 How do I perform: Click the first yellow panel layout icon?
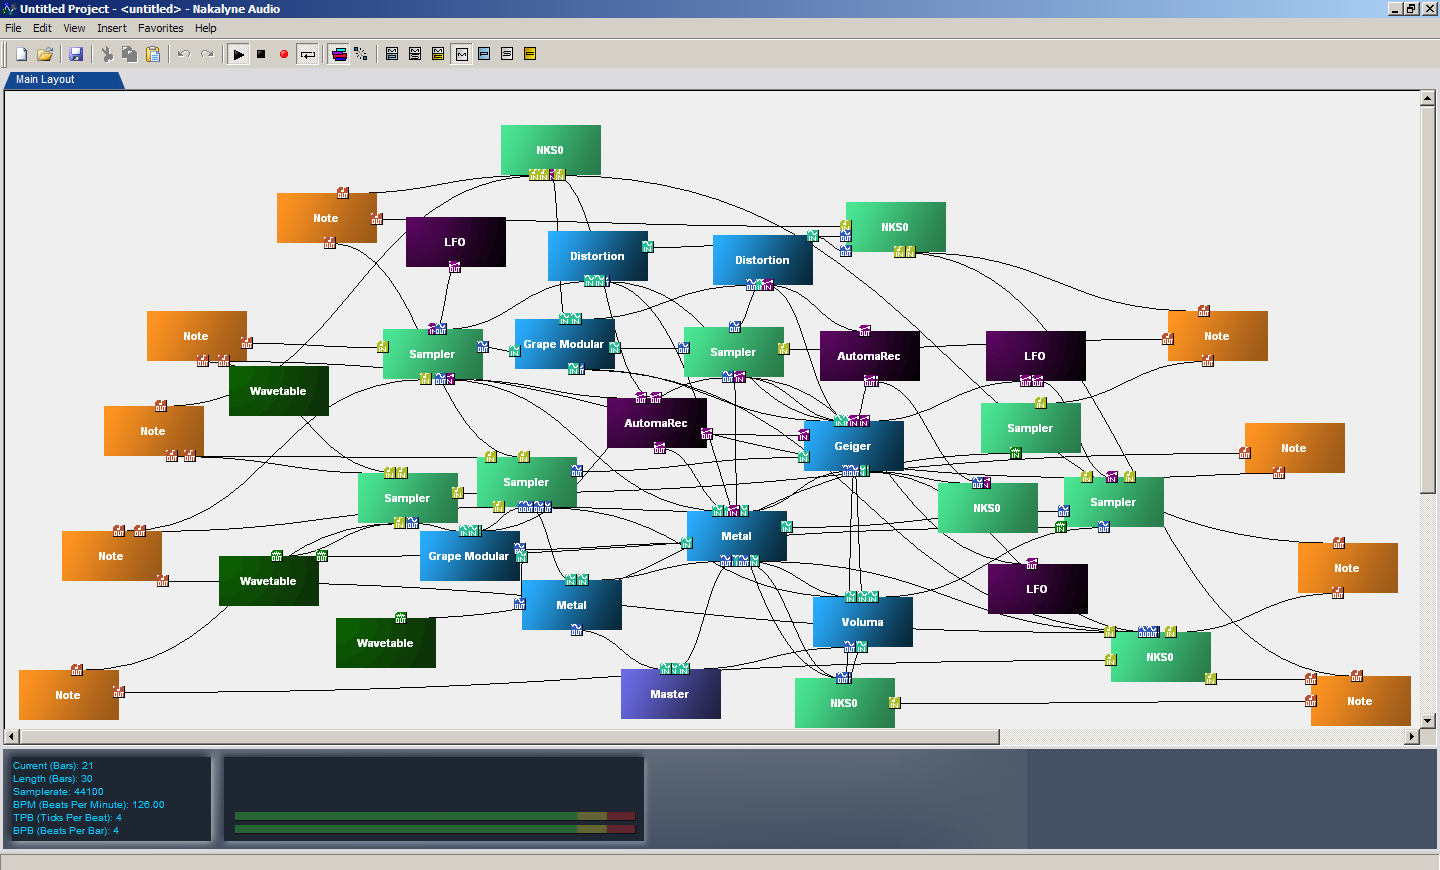[438, 54]
